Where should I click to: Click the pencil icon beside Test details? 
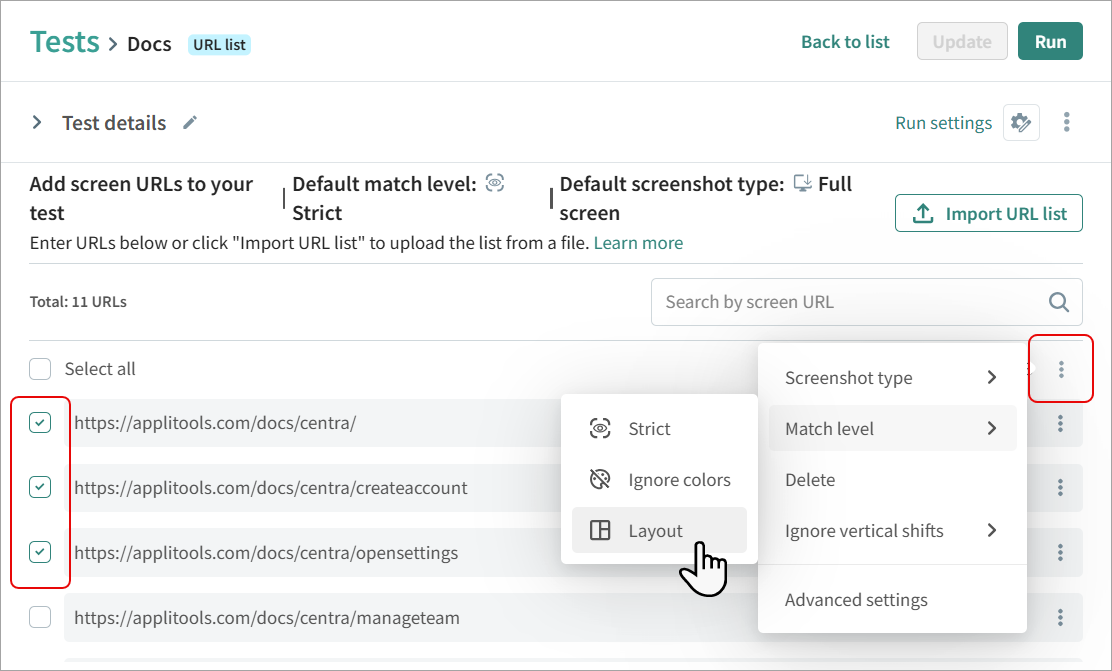pyautogui.click(x=190, y=123)
